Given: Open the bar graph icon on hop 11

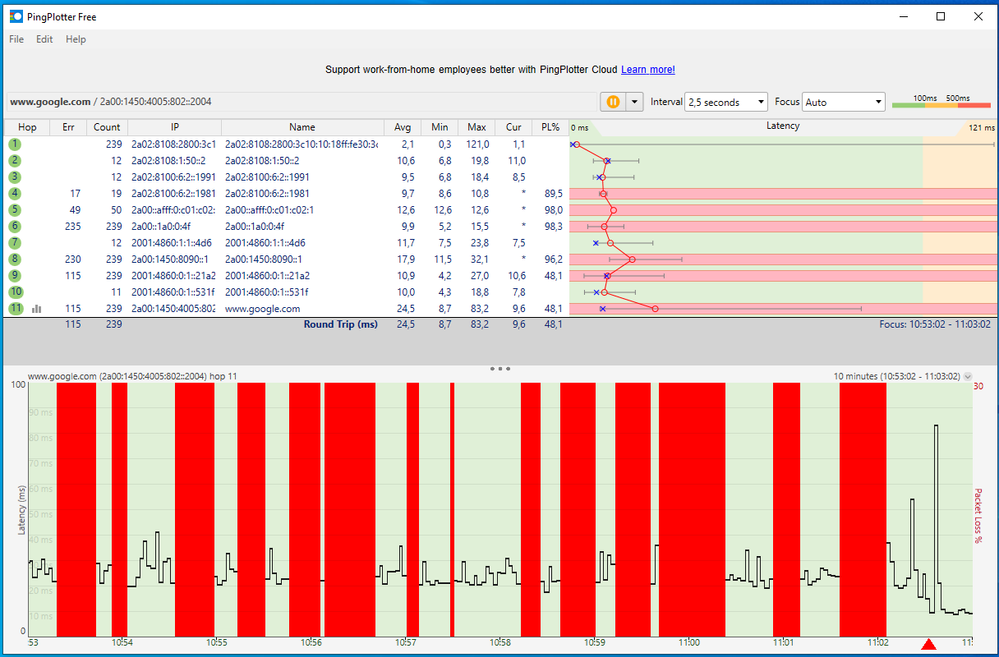Looking at the screenshot, I should (x=37, y=308).
